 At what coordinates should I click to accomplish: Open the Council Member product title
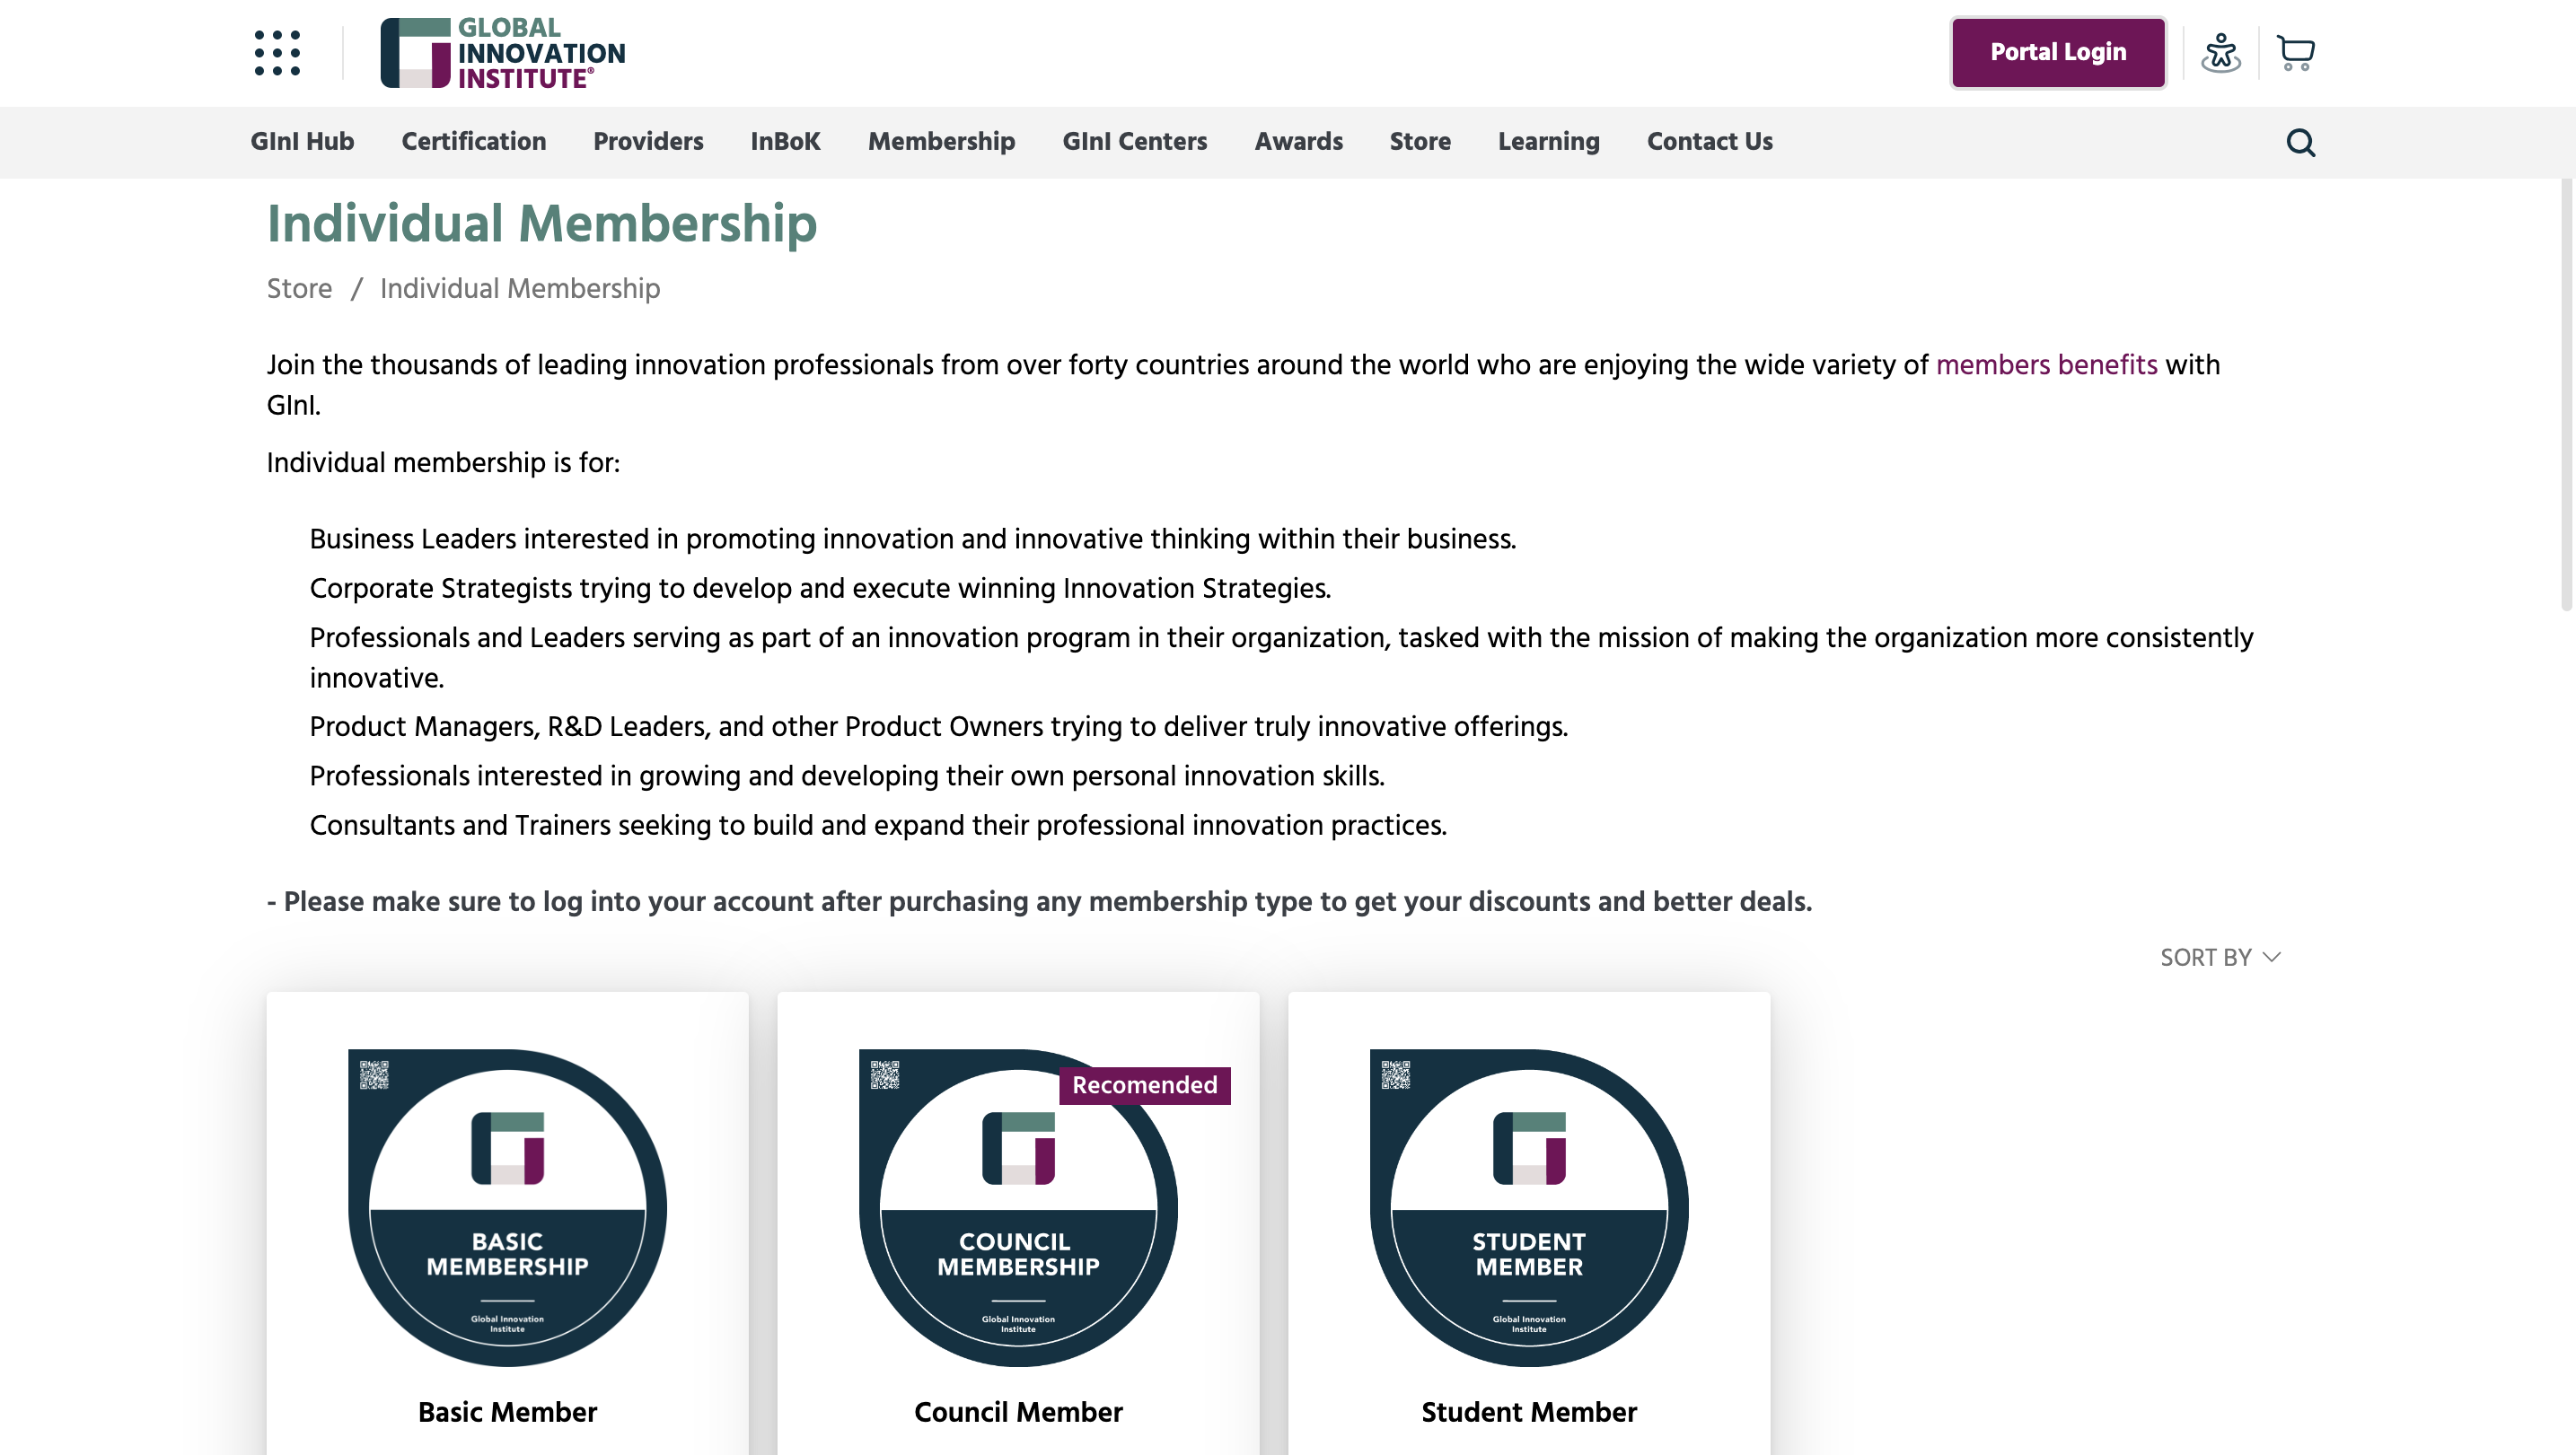pyautogui.click(x=1017, y=1412)
